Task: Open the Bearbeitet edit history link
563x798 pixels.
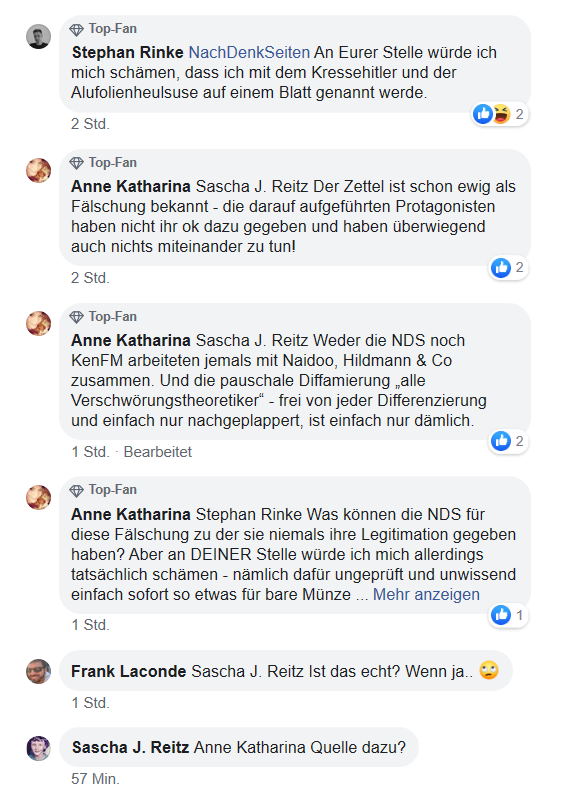Action: [158, 452]
